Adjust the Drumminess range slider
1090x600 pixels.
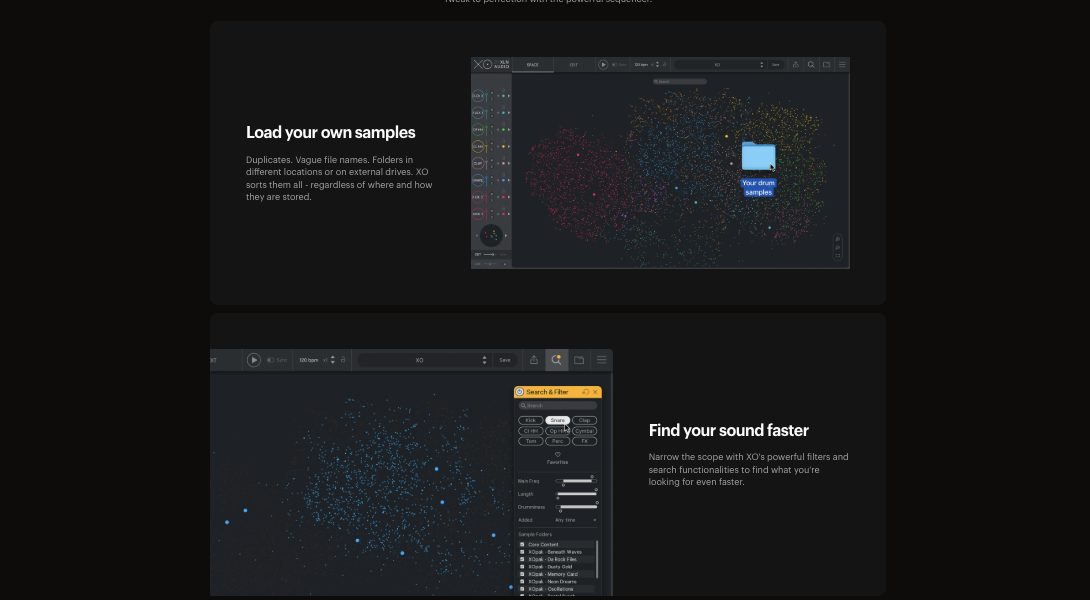576,507
